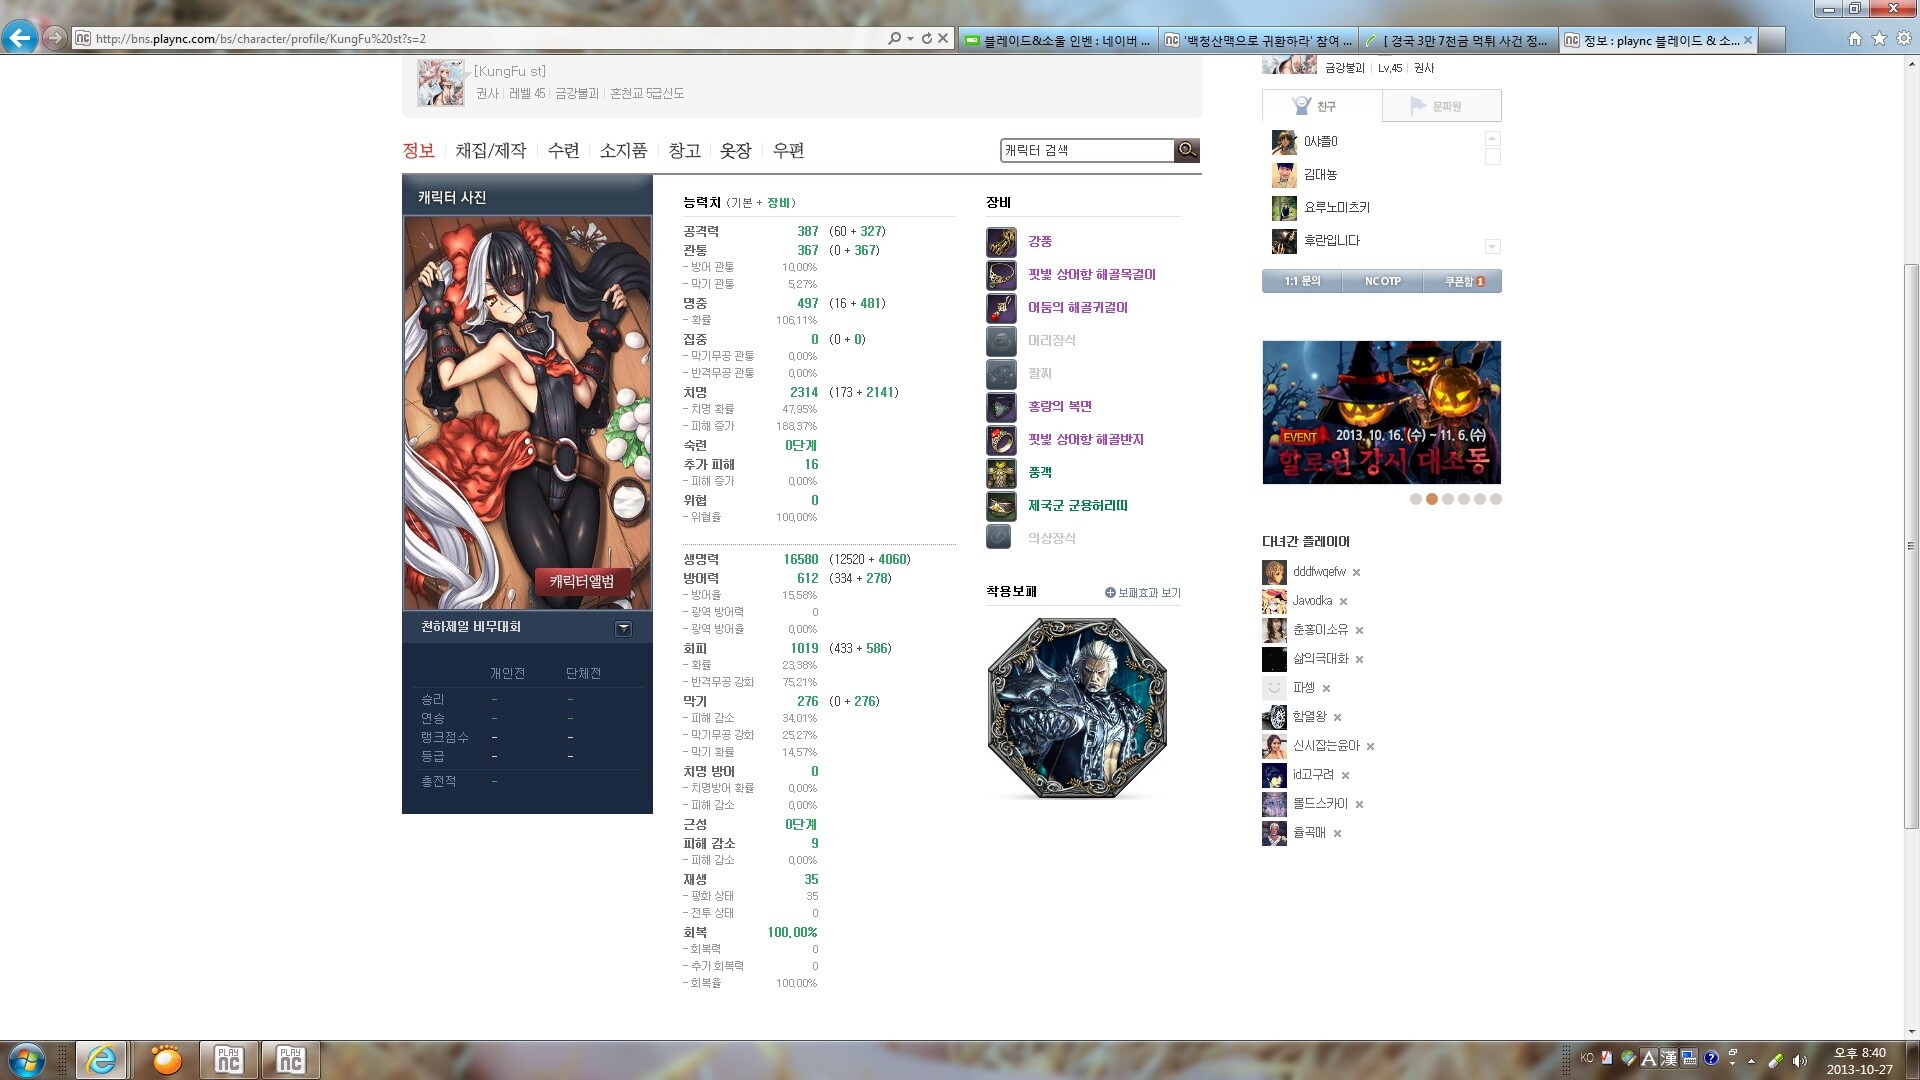Open the favorites star icon

[x=1879, y=38]
